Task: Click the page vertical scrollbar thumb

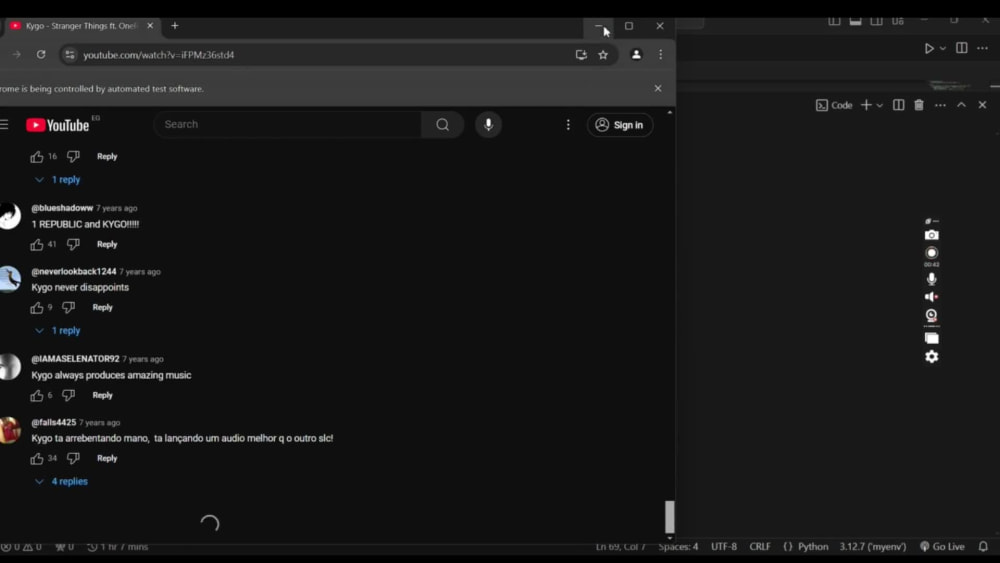Action: (x=670, y=516)
